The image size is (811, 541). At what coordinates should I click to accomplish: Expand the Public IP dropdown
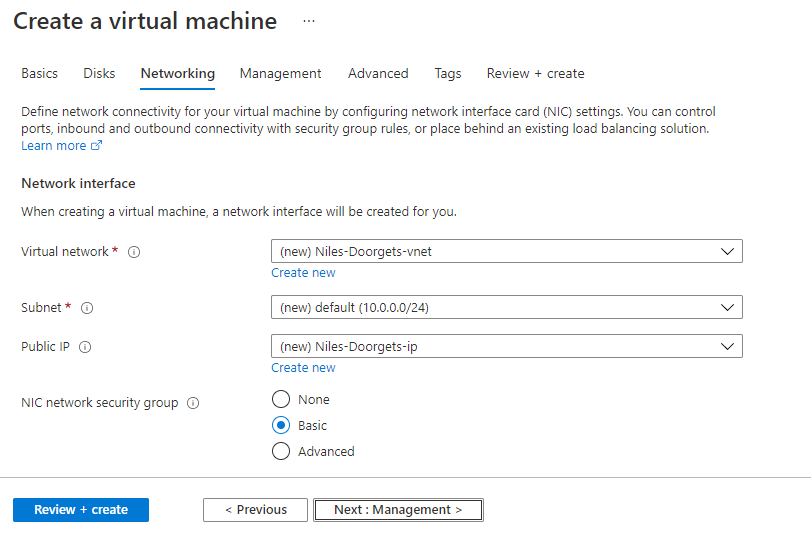[x=506, y=346]
